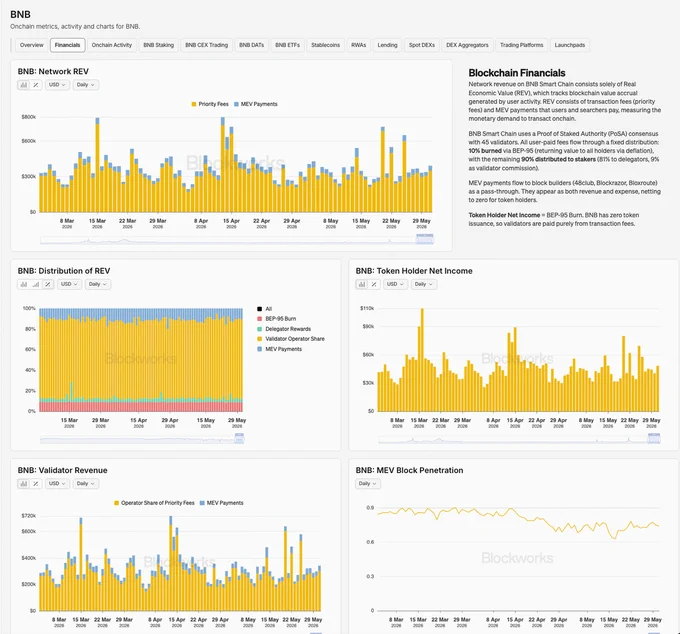
Task: Click the BNB page heading
Action: click(x=20, y=14)
